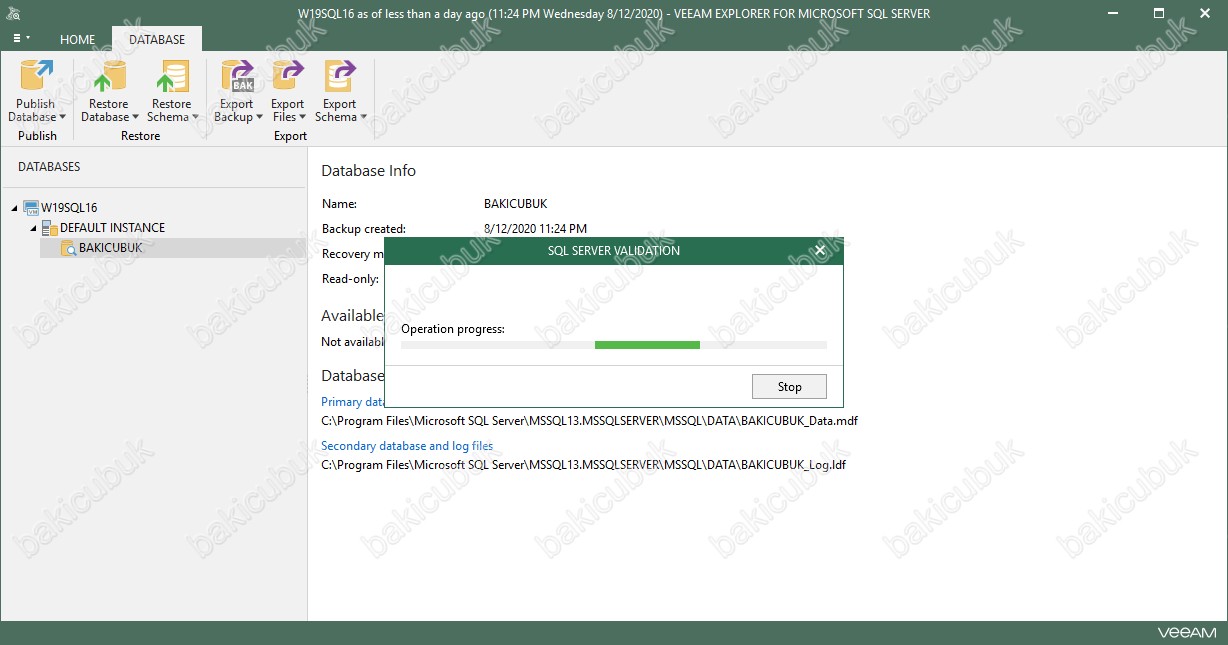Click the BAKICUBUK_Log.ldf file path

584,465
